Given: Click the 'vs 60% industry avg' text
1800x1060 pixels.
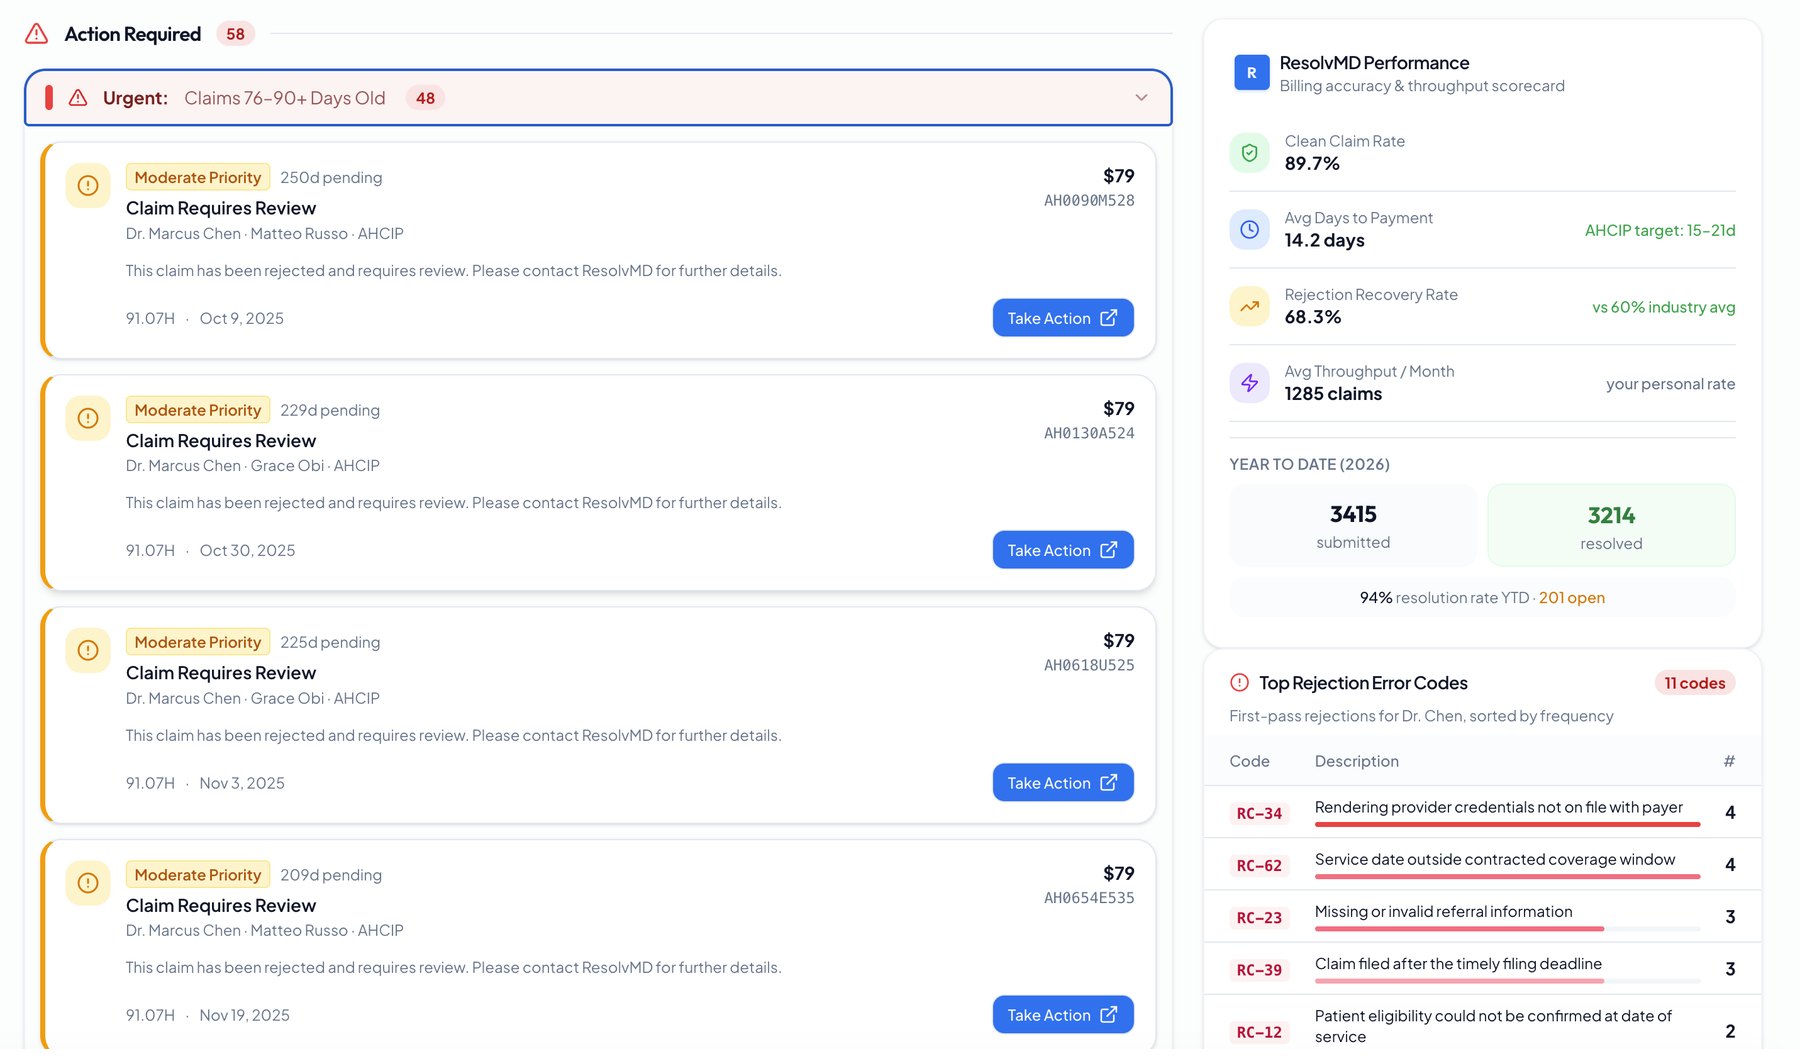Looking at the screenshot, I should tap(1664, 307).
